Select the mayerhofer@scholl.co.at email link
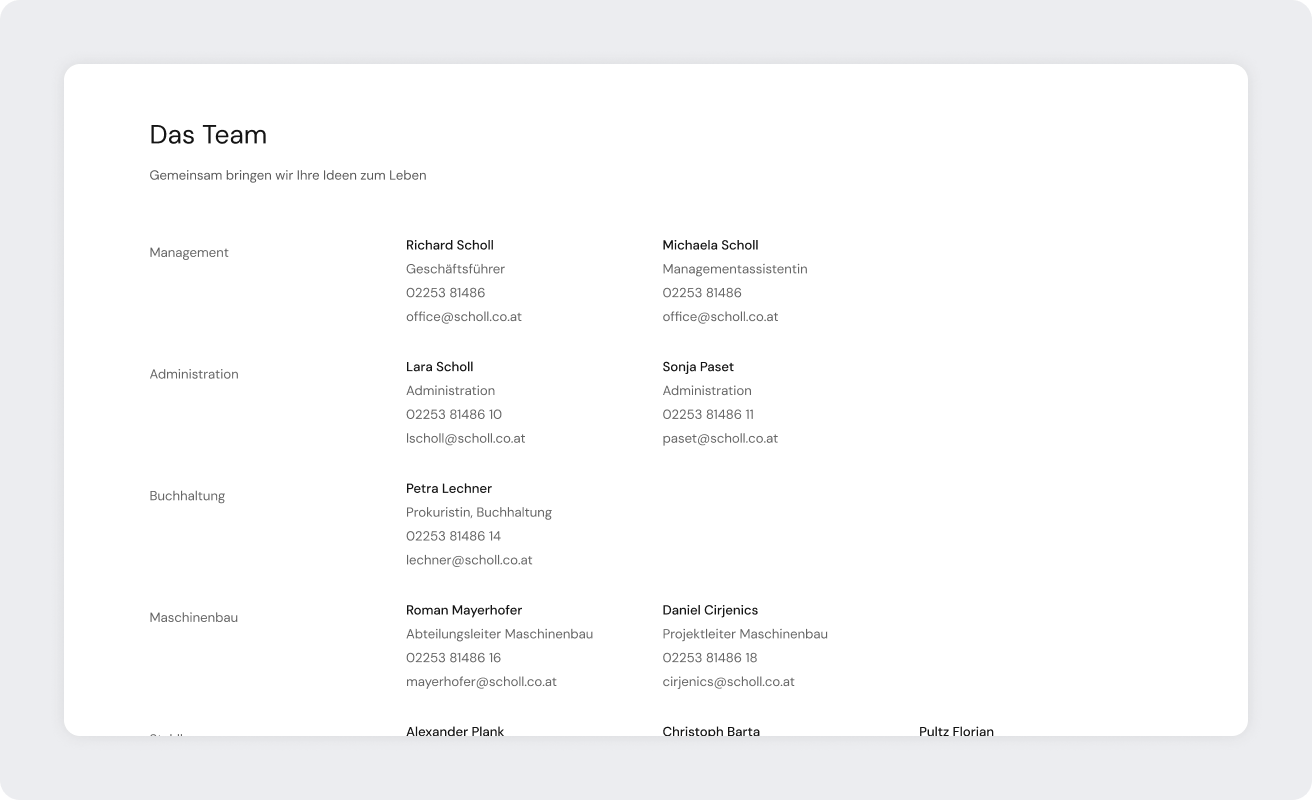Image resolution: width=1312 pixels, height=800 pixels. click(x=481, y=682)
